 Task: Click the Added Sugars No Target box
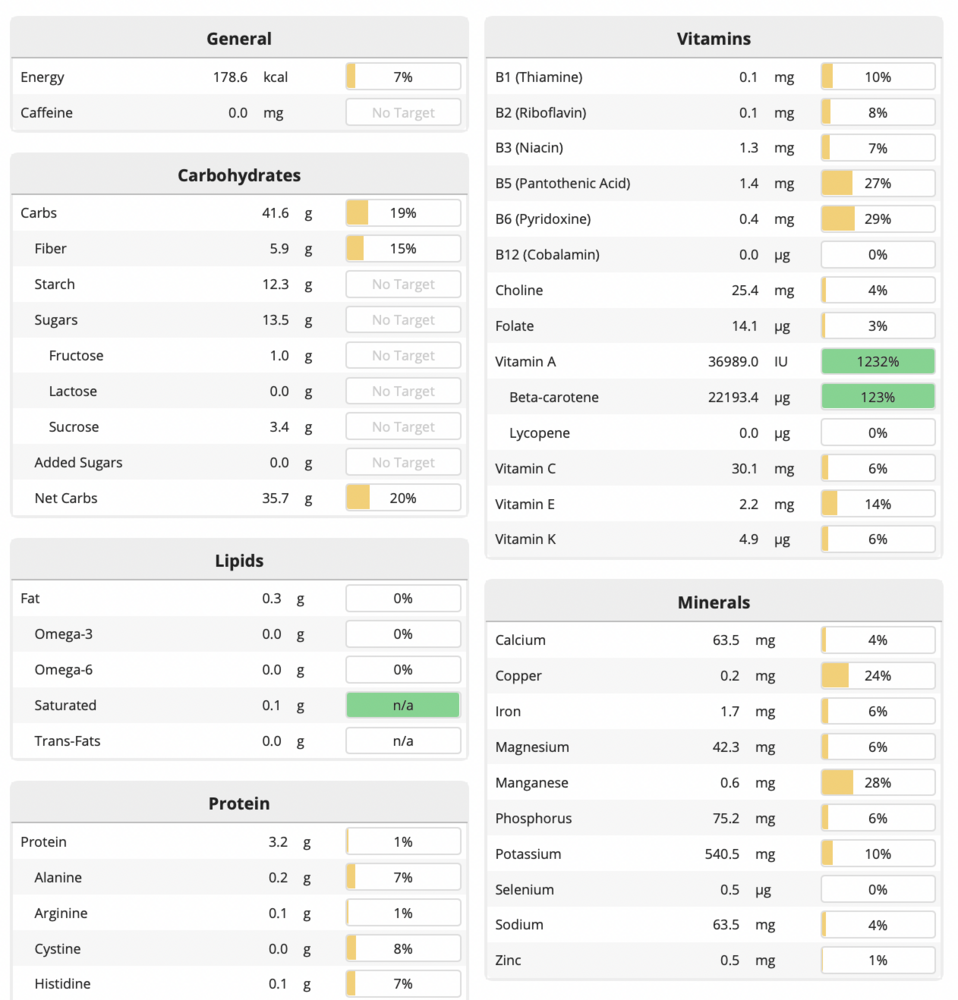[403, 463]
